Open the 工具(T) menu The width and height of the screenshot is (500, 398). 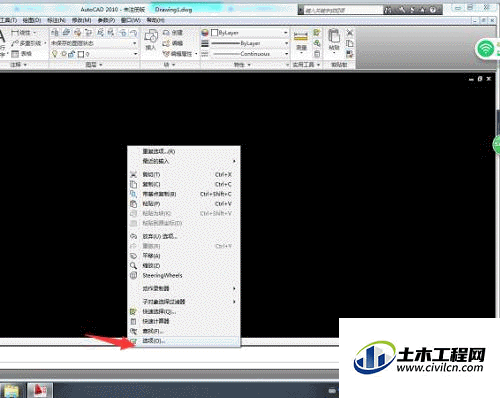tap(8, 20)
